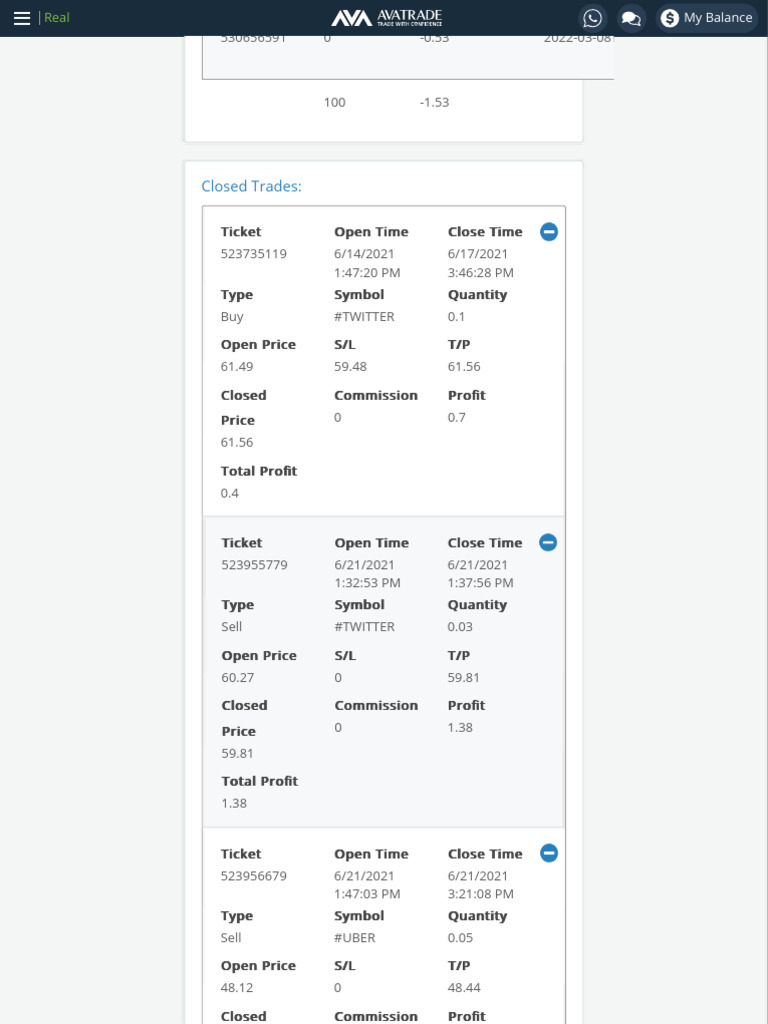Click the Sell type of the #TWITTER trade
768x1024 pixels.
(x=232, y=627)
